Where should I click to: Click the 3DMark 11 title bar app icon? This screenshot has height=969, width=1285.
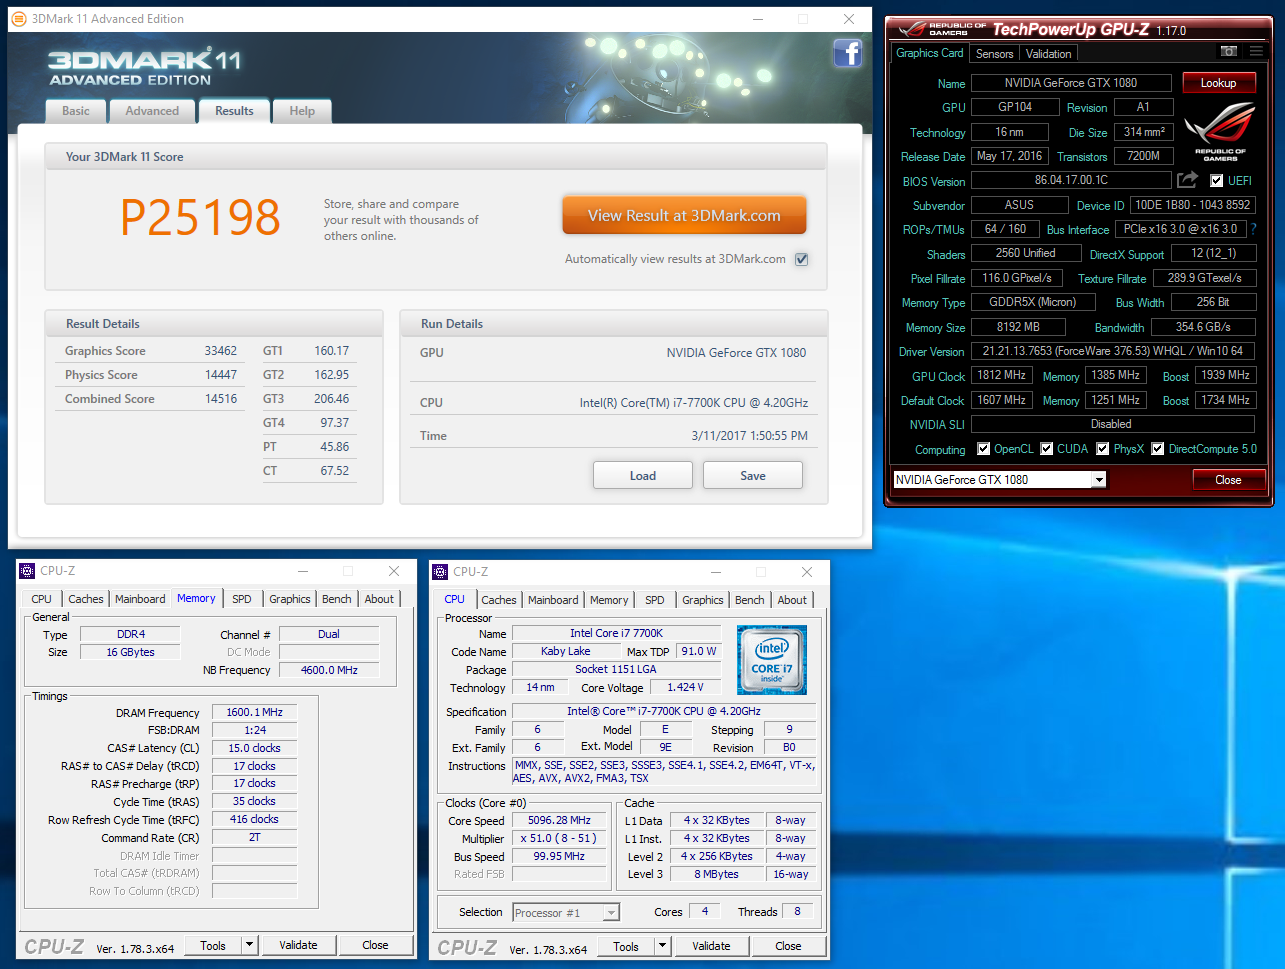click(x=19, y=19)
